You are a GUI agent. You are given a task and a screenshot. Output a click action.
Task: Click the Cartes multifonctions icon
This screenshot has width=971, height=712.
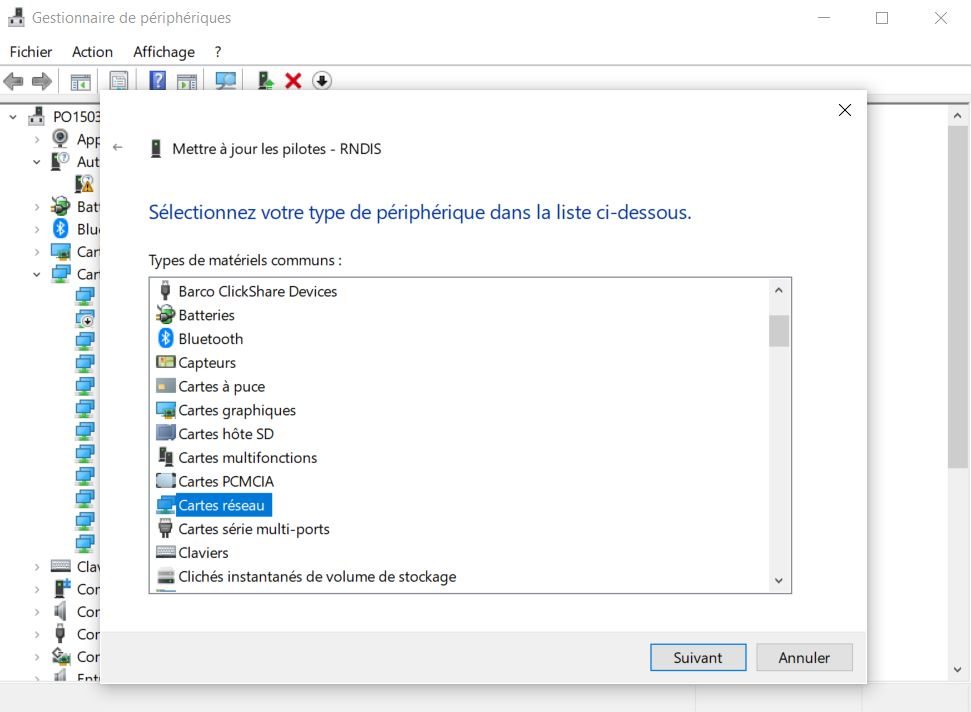click(165, 457)
